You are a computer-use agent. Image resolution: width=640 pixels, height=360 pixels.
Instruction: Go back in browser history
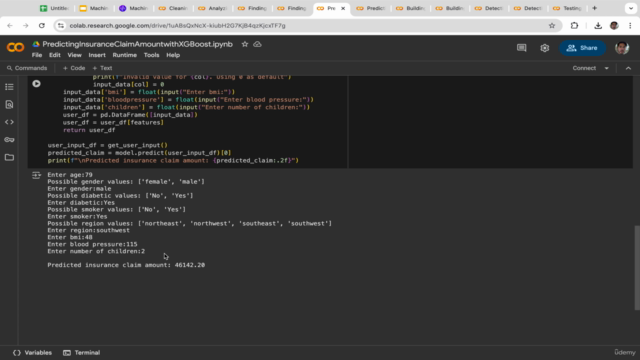(x=10, y=26)
